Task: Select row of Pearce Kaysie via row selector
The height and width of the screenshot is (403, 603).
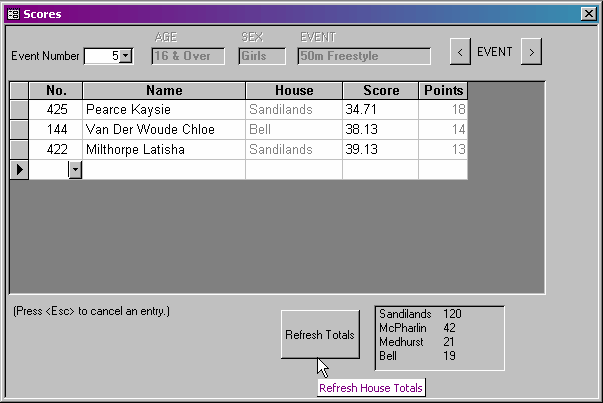Action: pyautogui.click(x=19, y=109)
